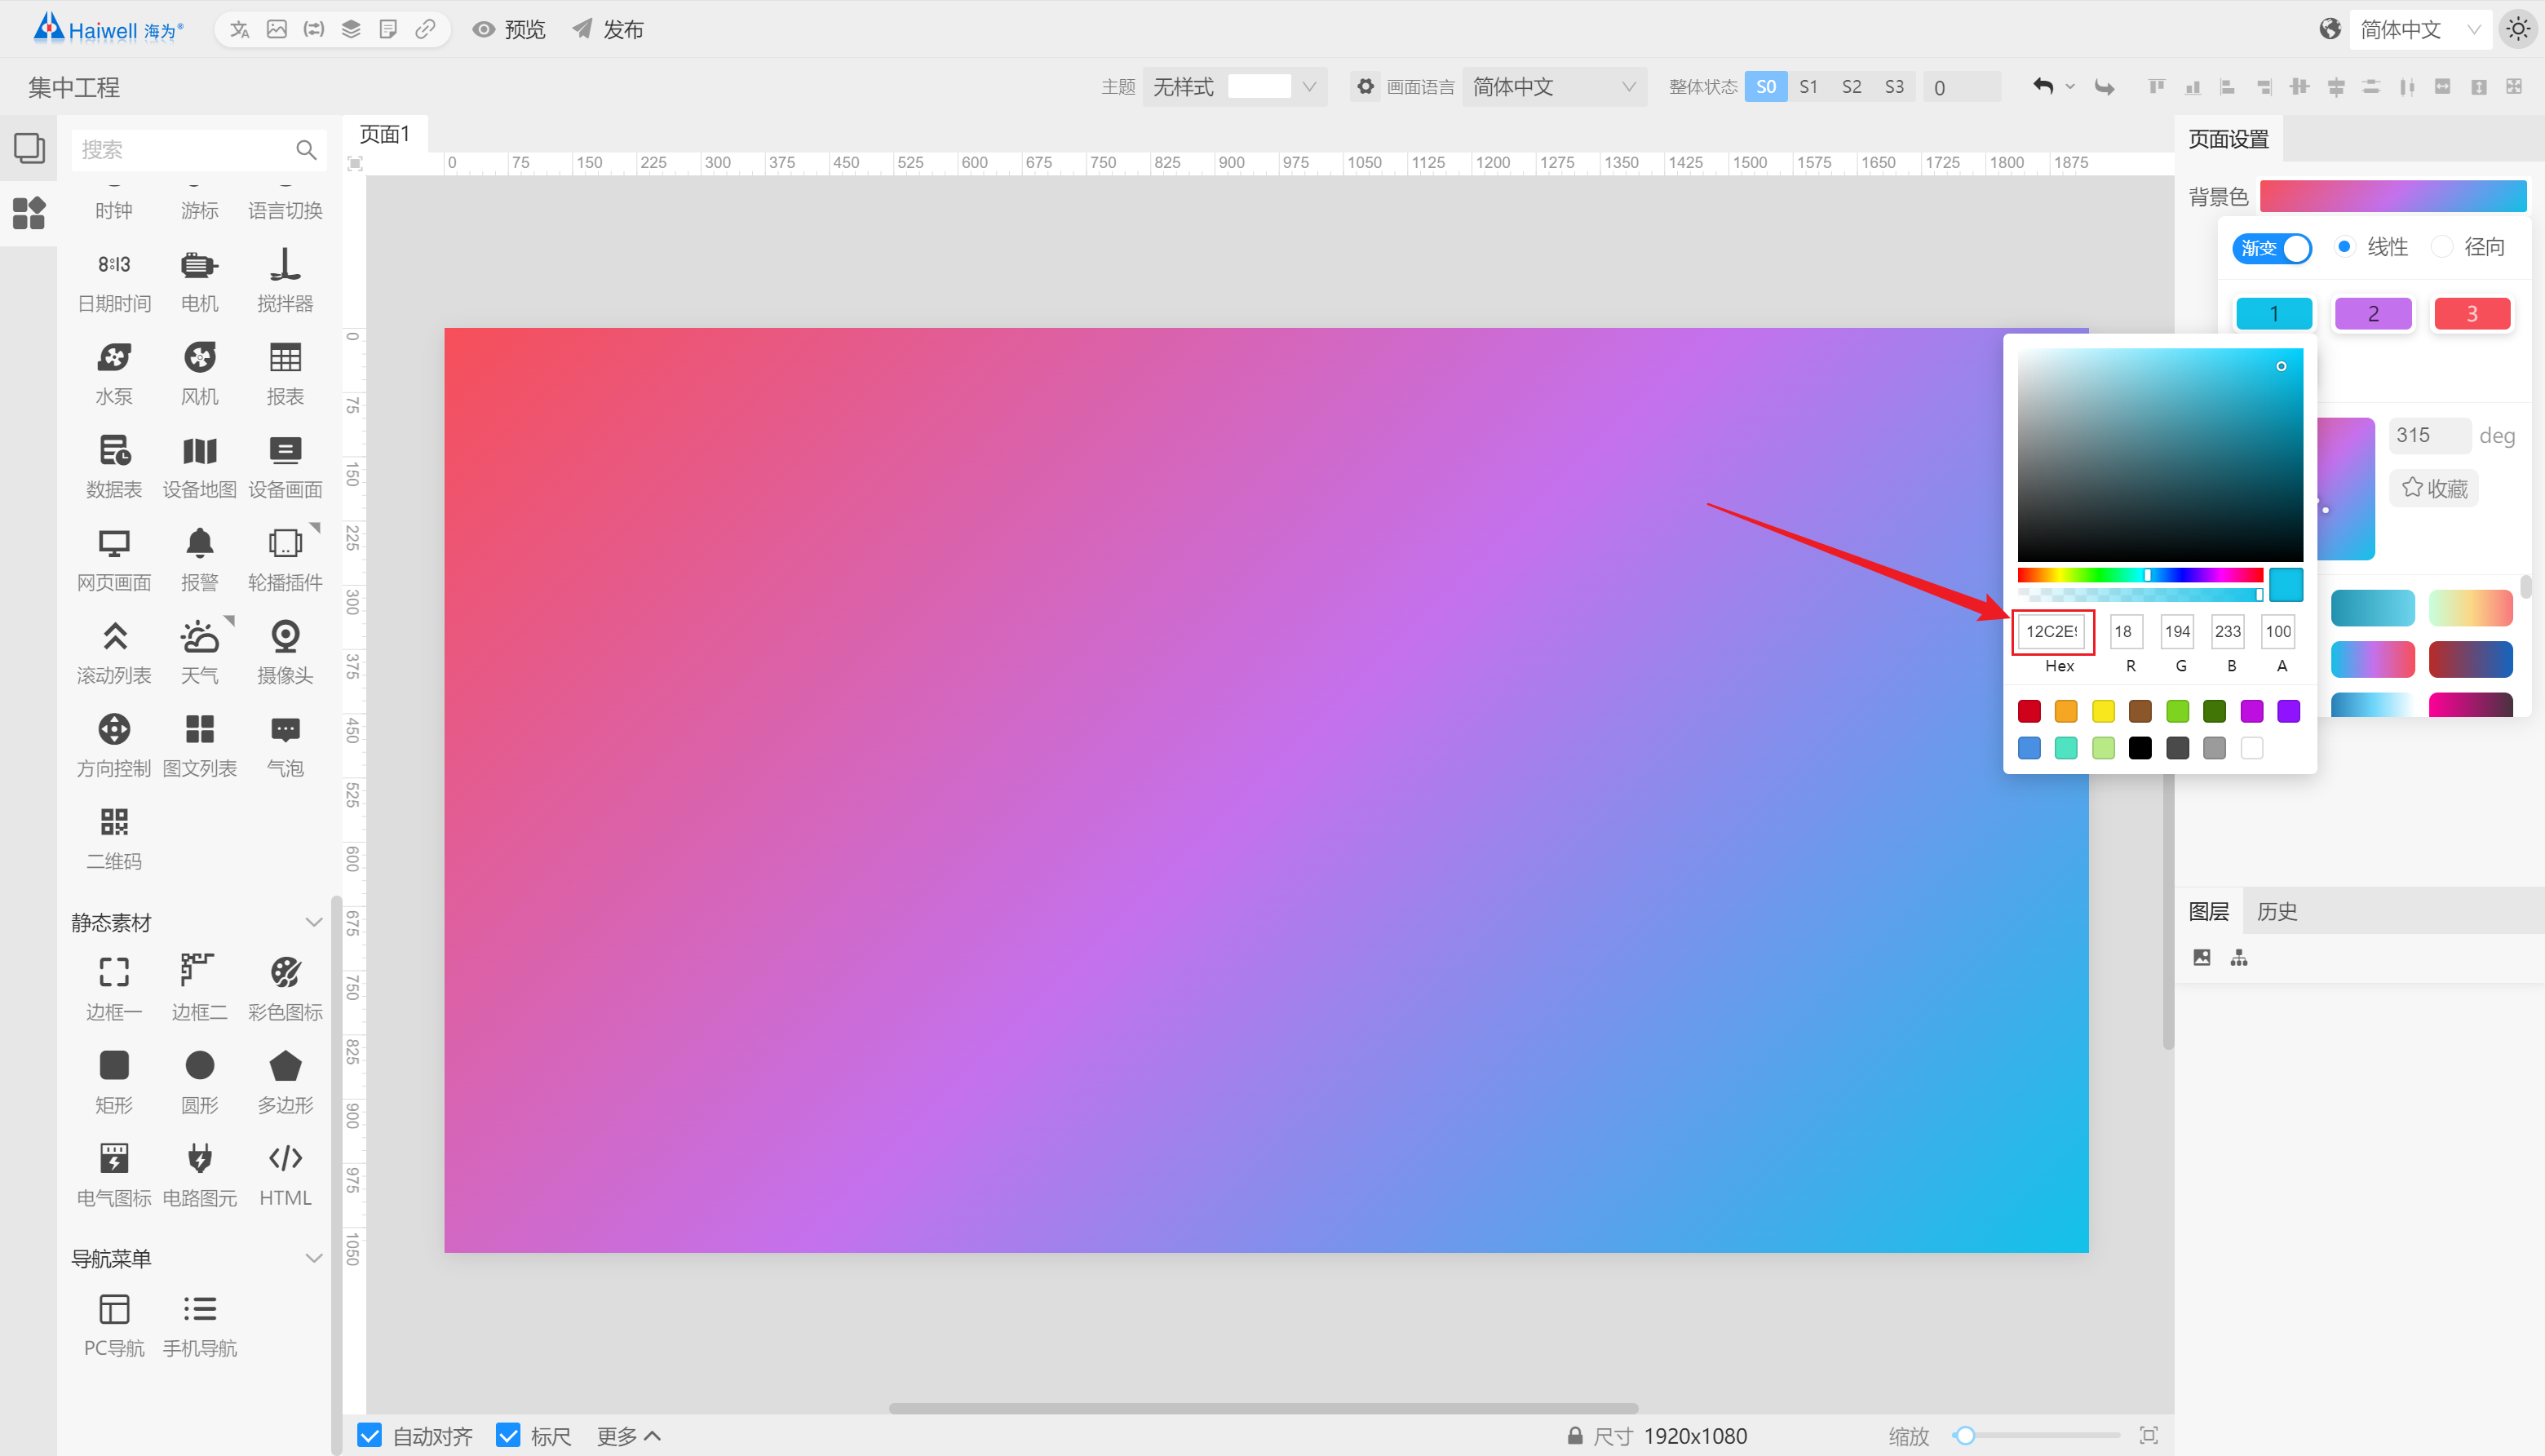Adjust the 缩放 zoom slider handle
2545x1456 pixels.
coord(1965,1436)
